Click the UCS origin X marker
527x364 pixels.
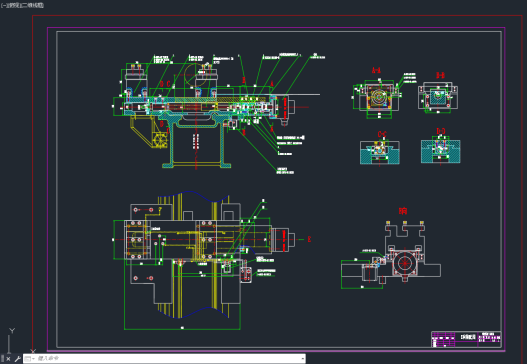click(33, 351)
